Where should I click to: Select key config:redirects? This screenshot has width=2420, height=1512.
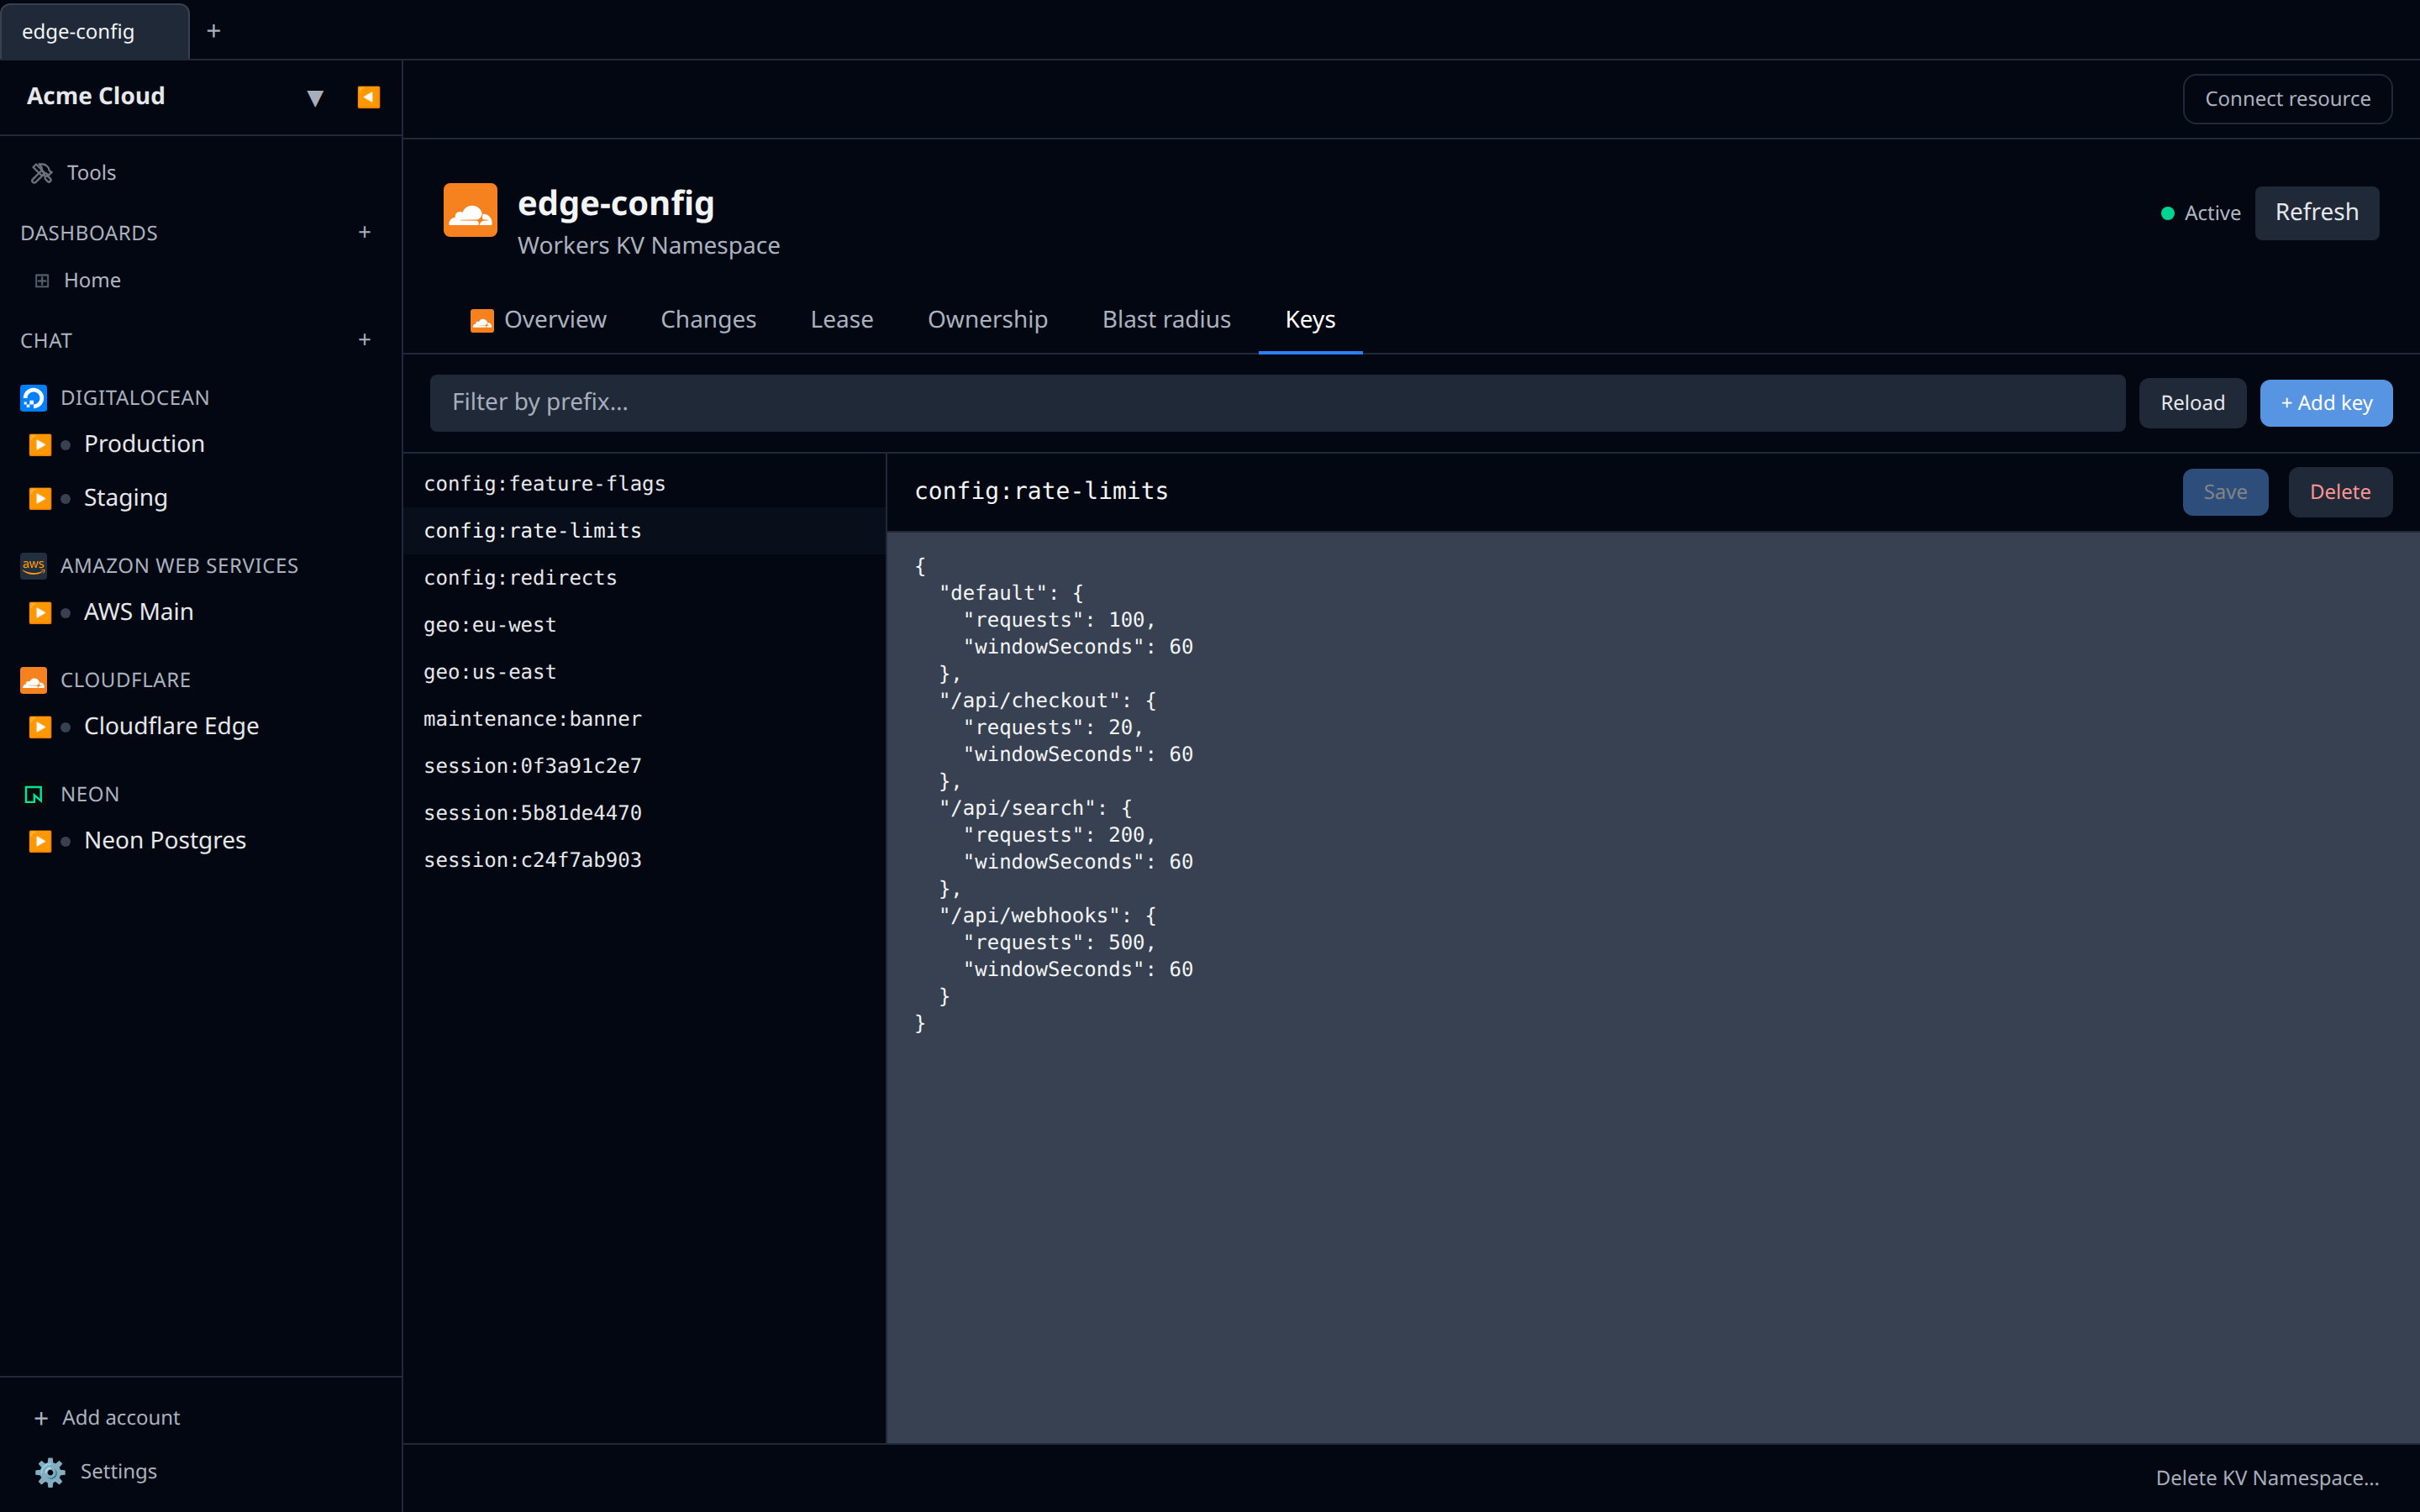[644, 578]
